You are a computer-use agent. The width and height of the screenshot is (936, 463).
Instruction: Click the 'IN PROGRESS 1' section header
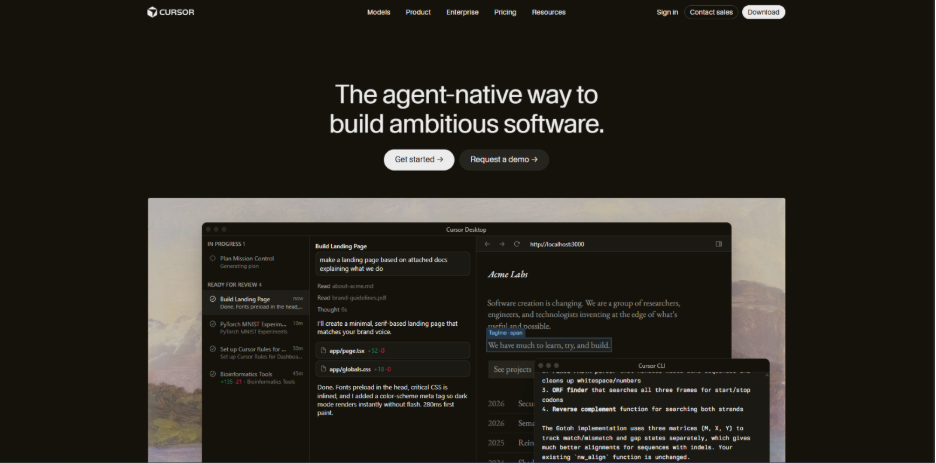pos(226,244)
